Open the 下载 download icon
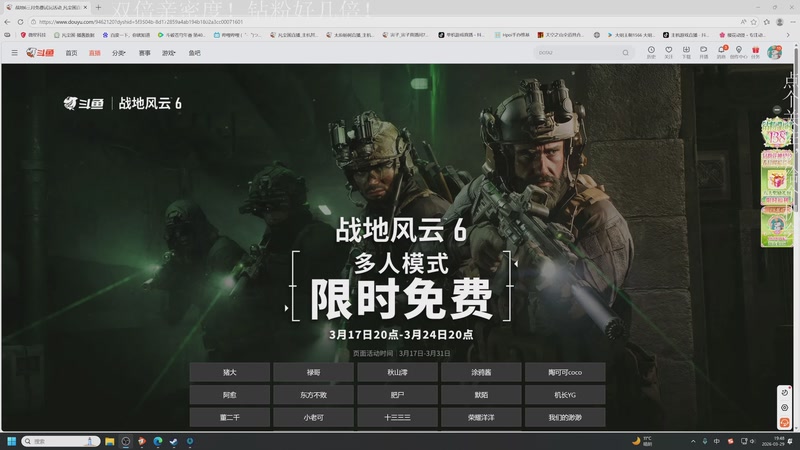This screenshot has height=450, width=800. tap(686, 52)
